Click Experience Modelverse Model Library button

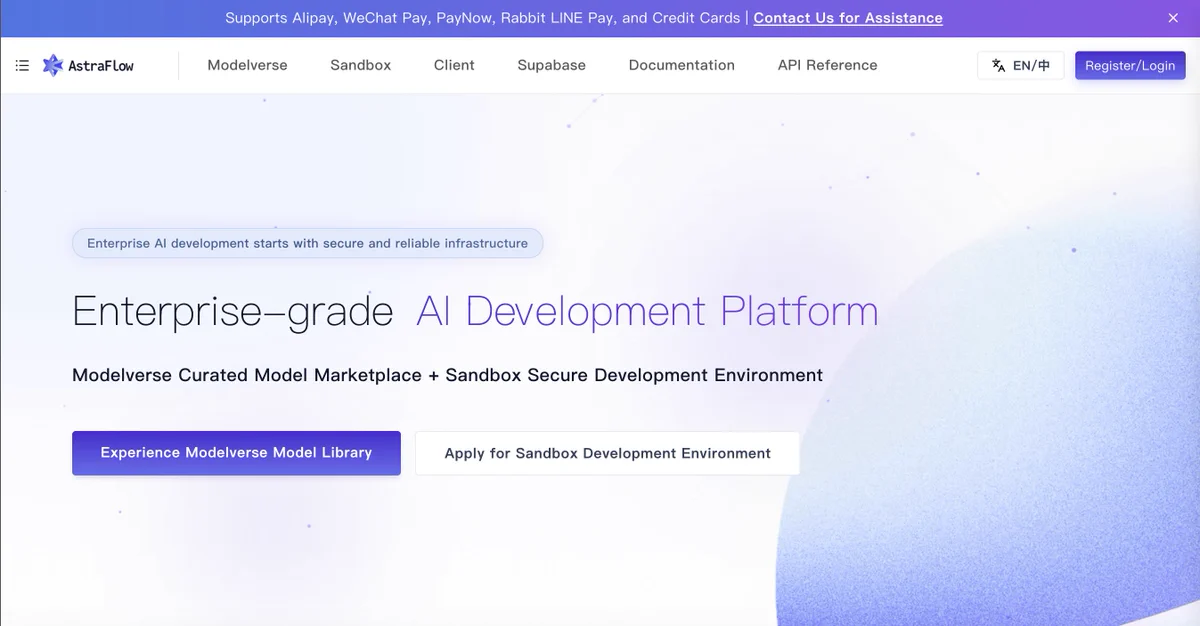[x=236, y=453]
